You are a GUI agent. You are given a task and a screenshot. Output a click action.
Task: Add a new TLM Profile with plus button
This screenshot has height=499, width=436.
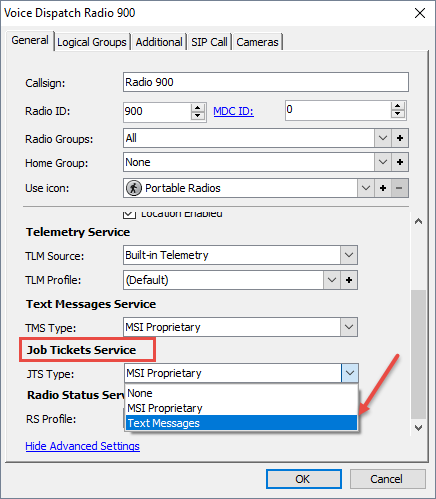tap(349, 280)
